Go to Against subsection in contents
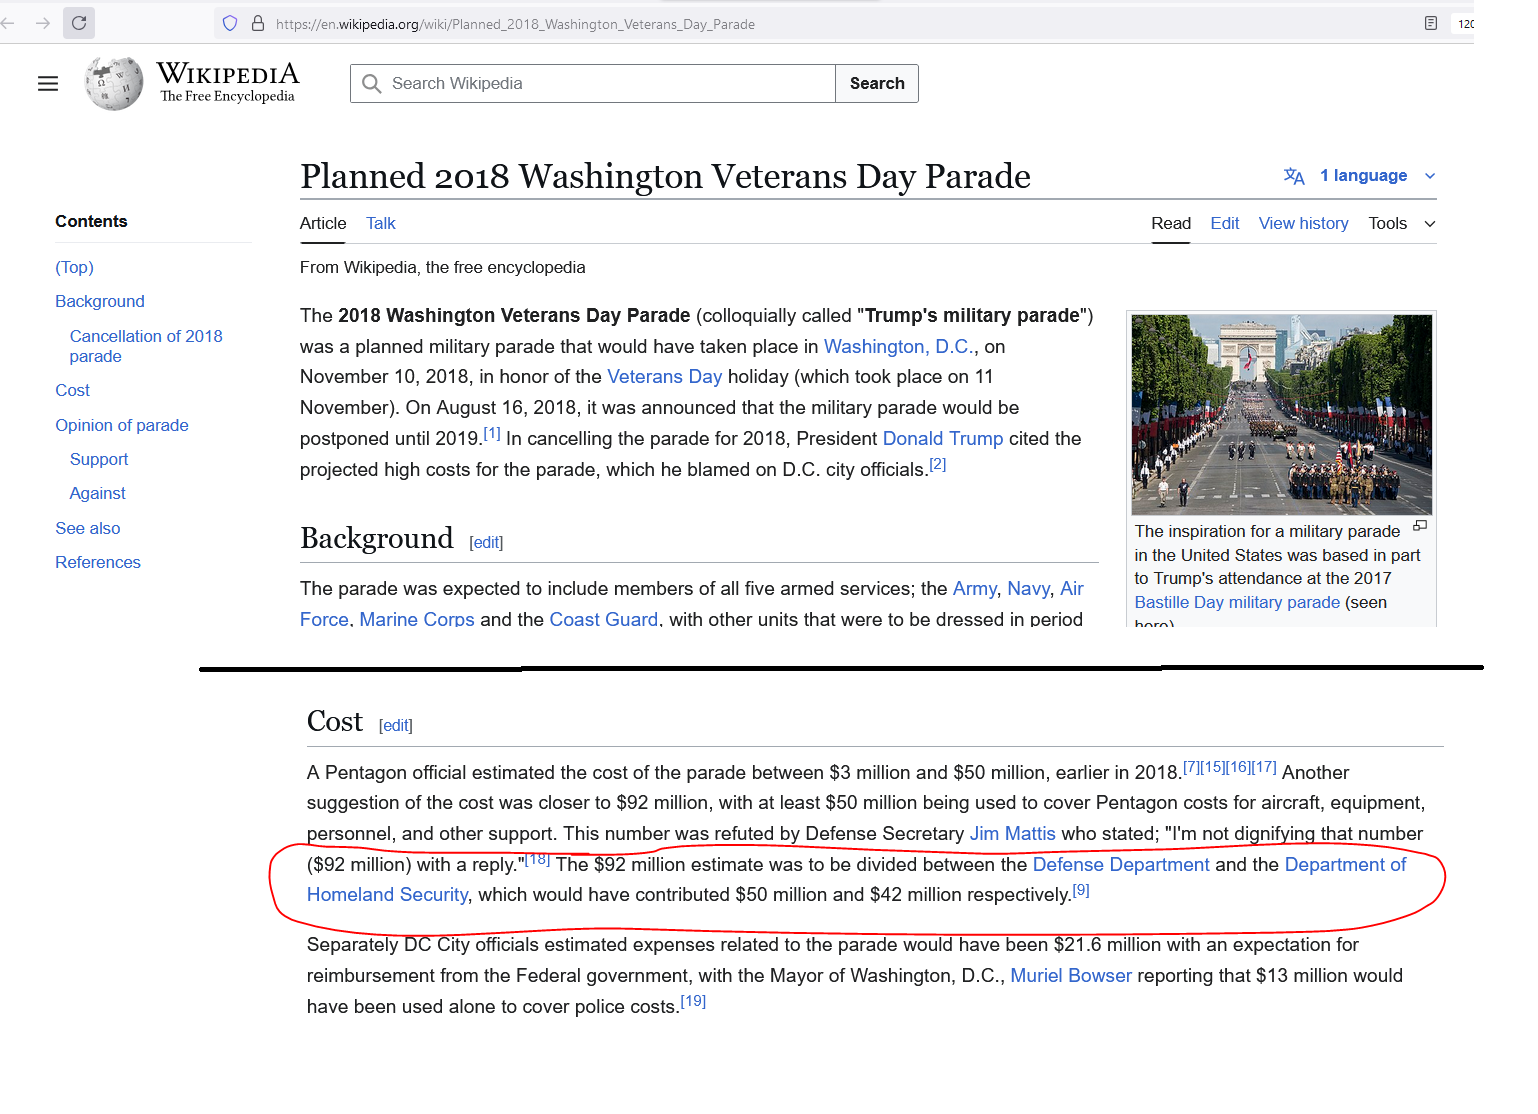 click(97, 494)
